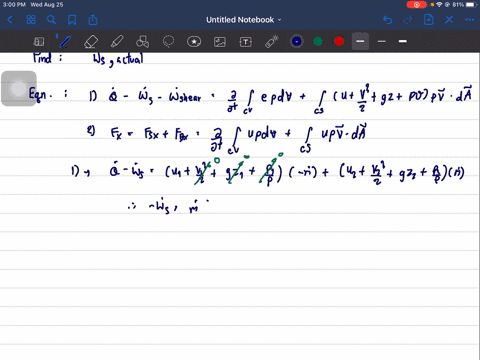Toggle the read-only/zoom window tool
480x360 pixels.
click(39, 42)
